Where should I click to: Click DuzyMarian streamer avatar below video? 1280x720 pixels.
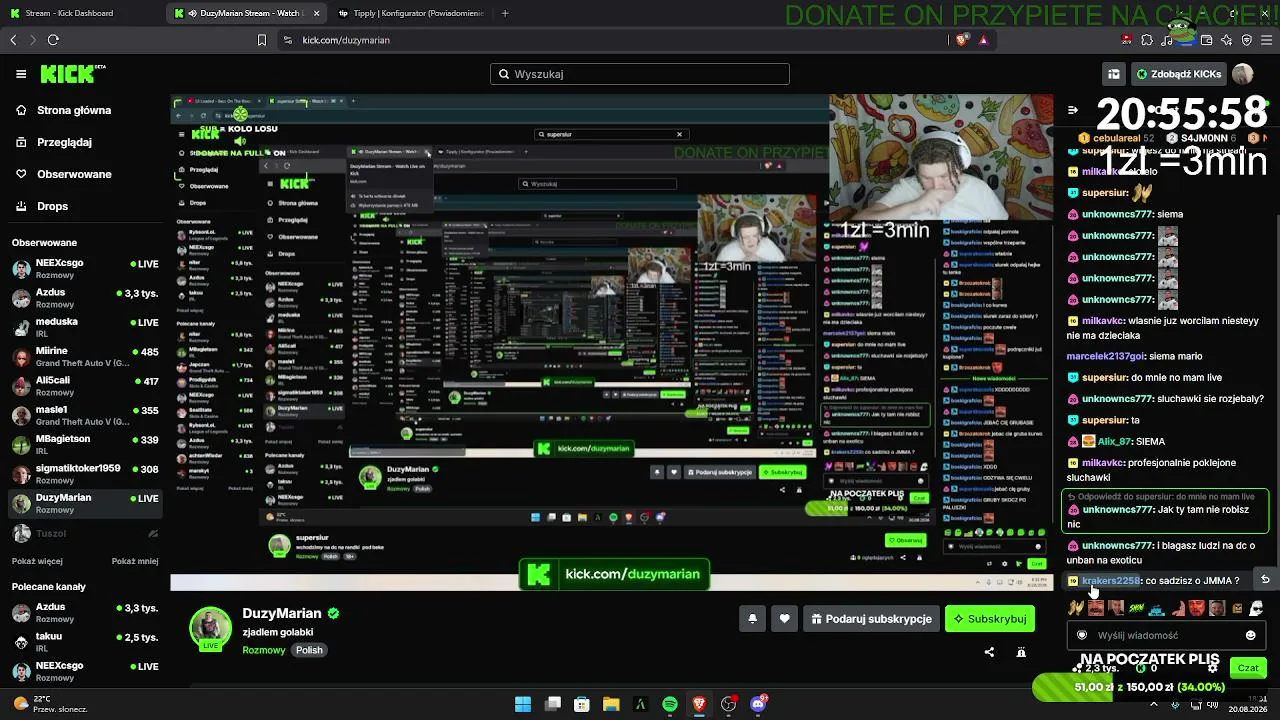(210, 628)
